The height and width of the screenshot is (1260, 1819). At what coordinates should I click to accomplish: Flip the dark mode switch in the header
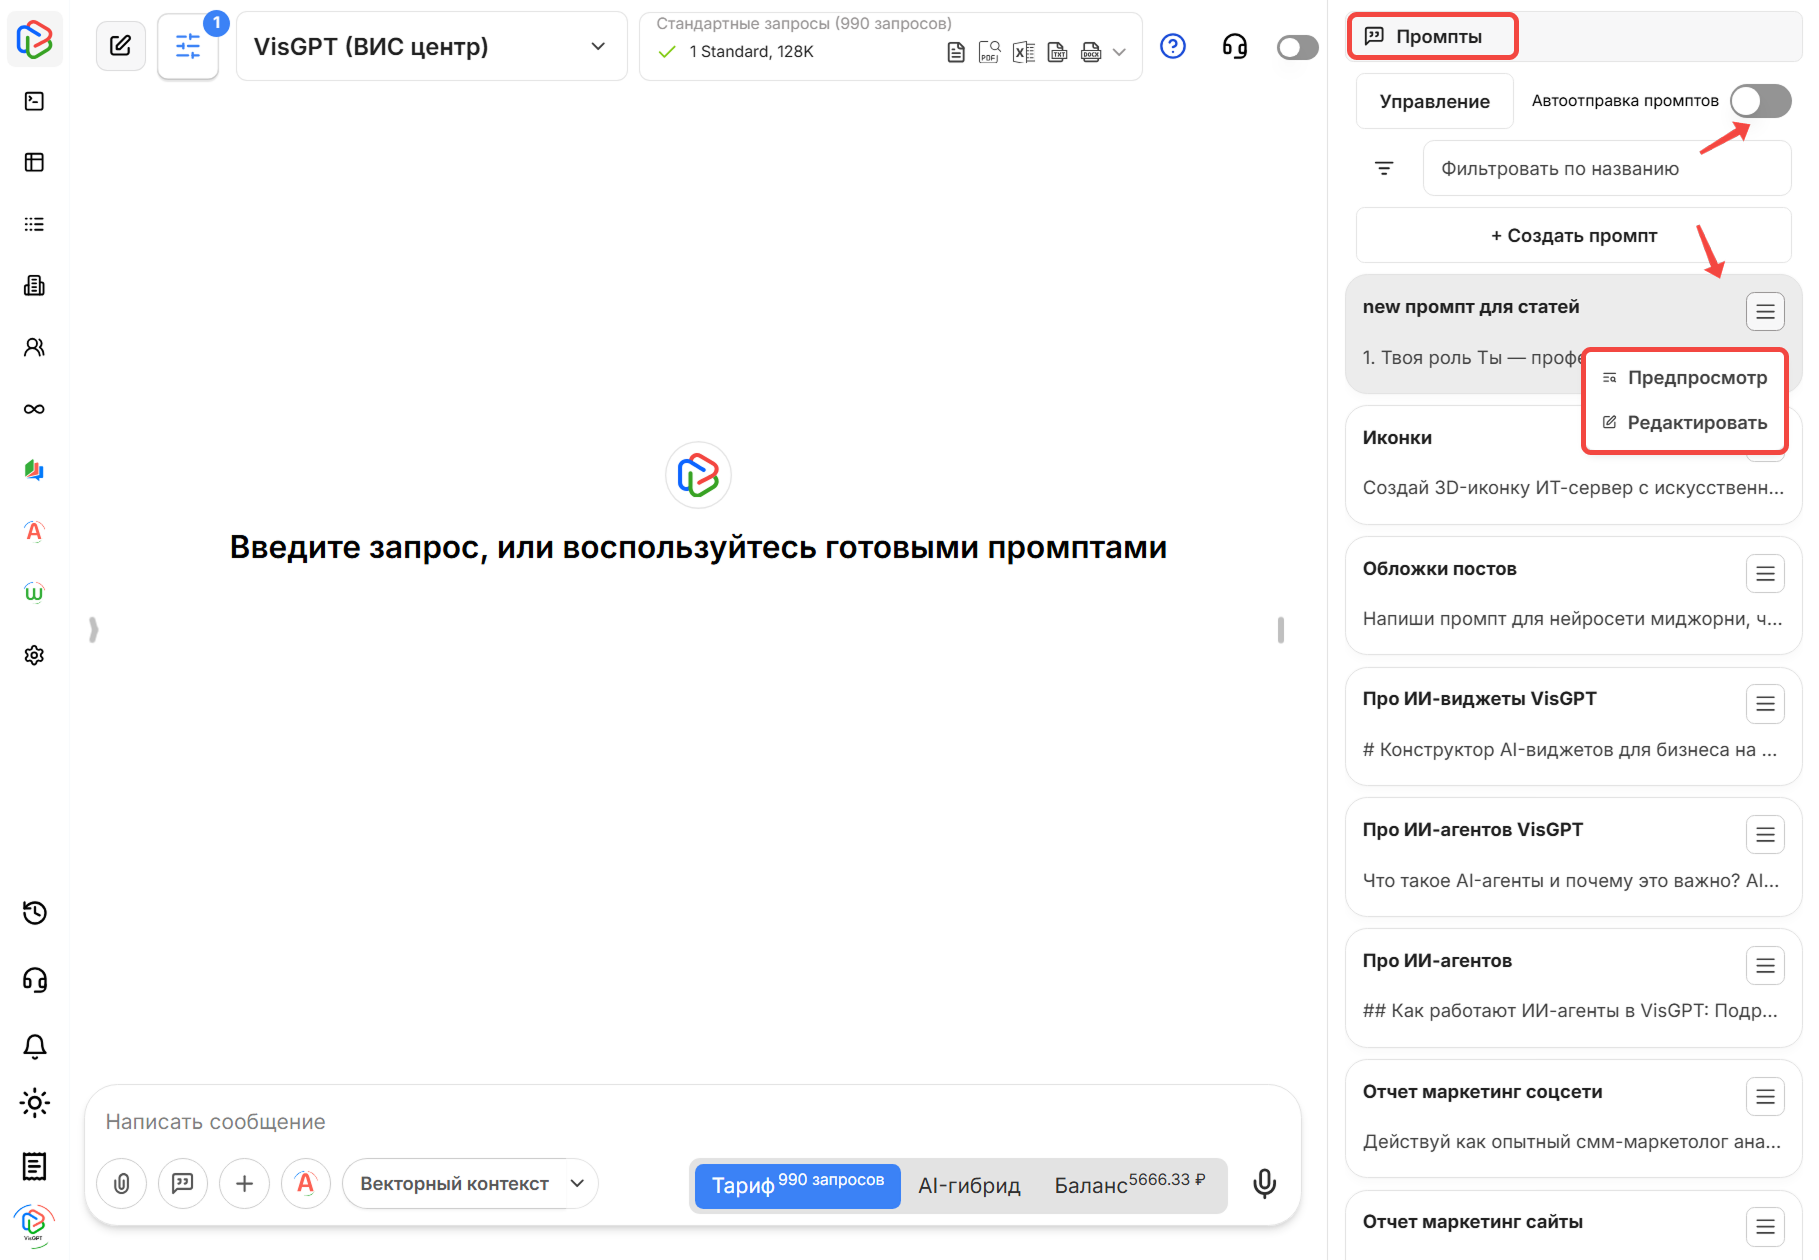(1296, 46)
